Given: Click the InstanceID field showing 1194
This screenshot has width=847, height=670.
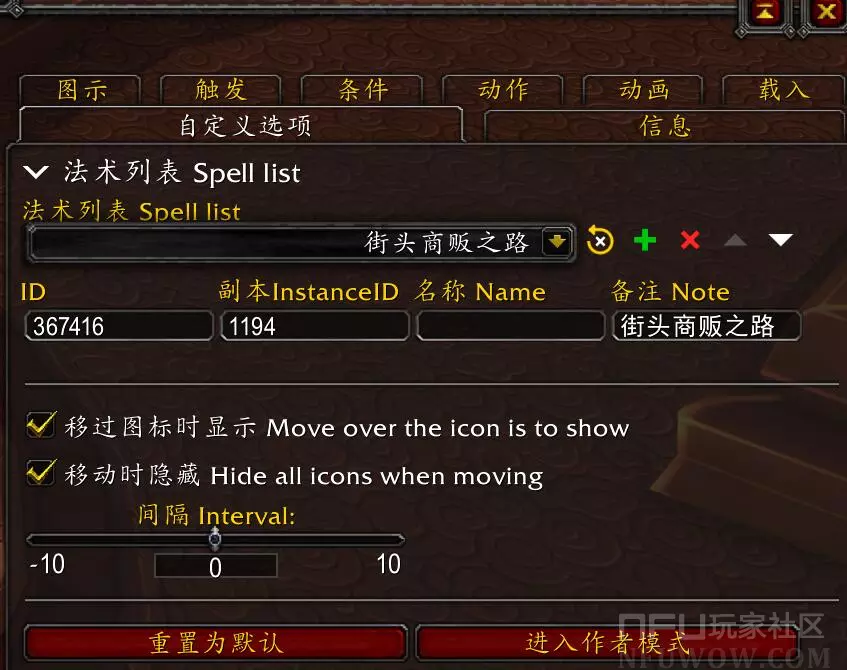Looking at the screenshot, I should pyautogui.click(x=315, y=326).
